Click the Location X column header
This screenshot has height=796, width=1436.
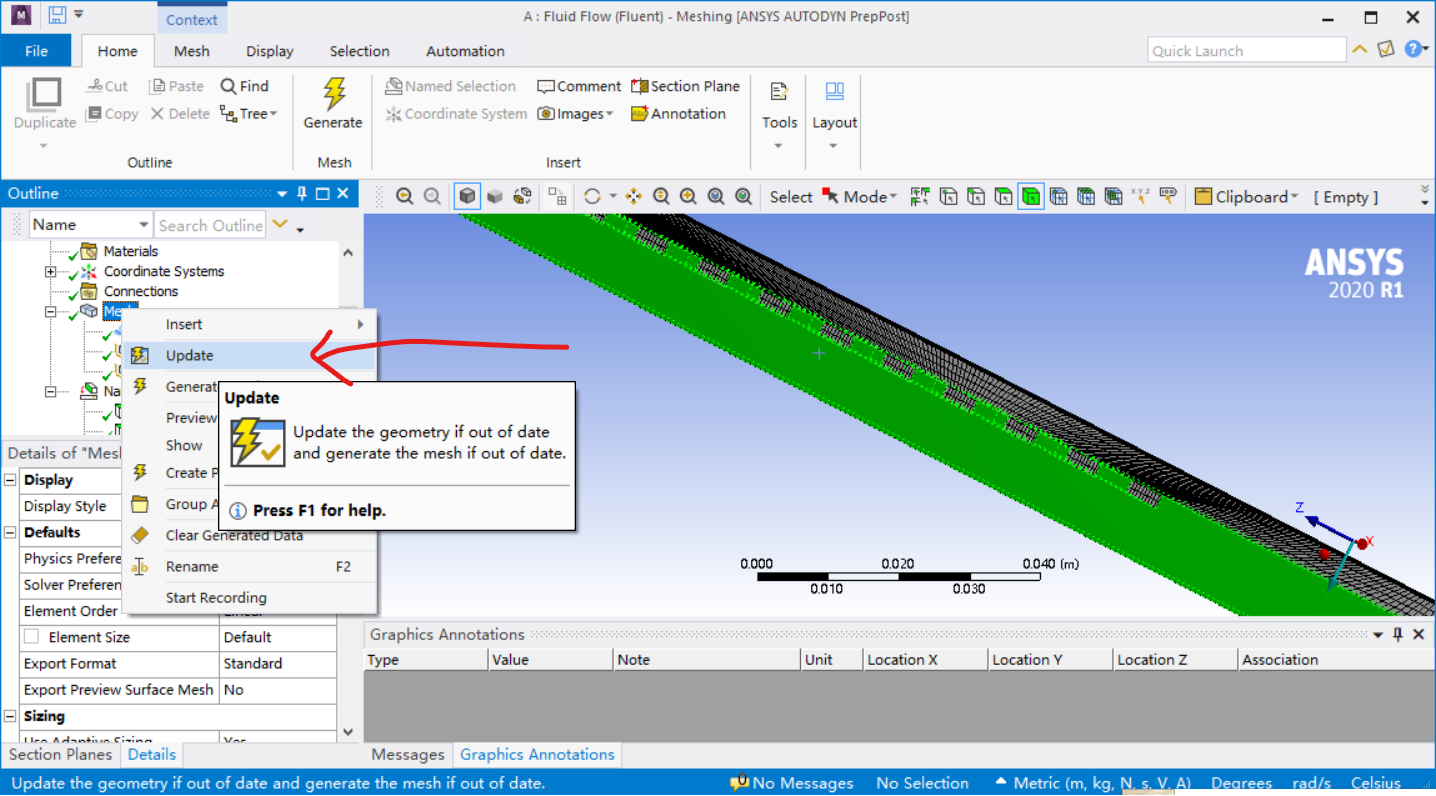(925, 660)
